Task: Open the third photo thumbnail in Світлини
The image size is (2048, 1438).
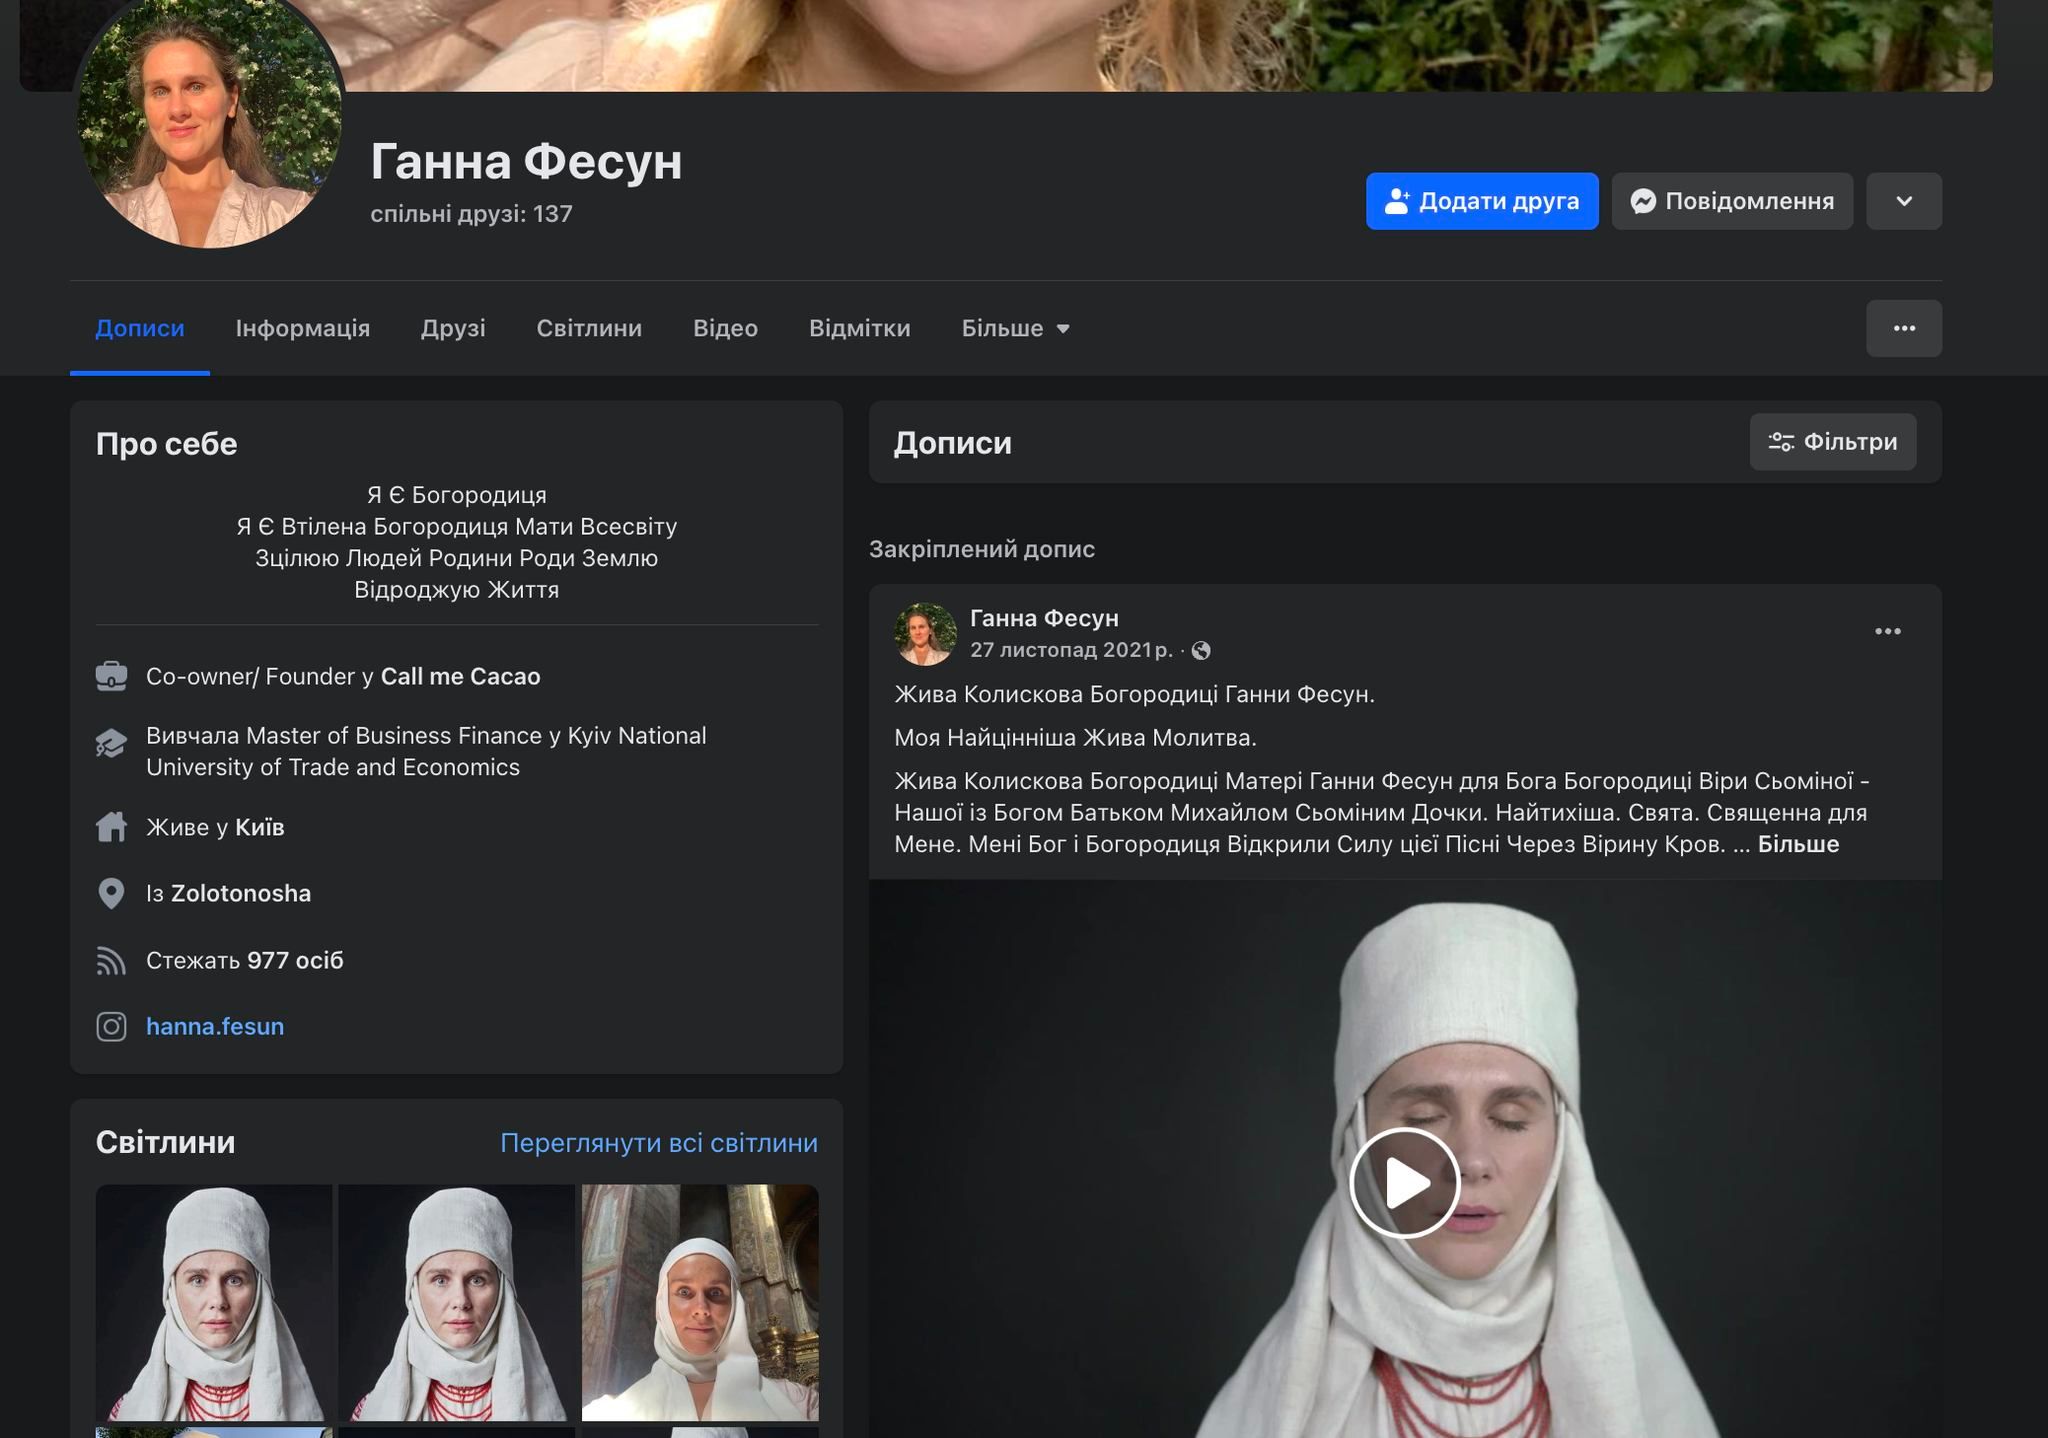Action: (699, 1302)
